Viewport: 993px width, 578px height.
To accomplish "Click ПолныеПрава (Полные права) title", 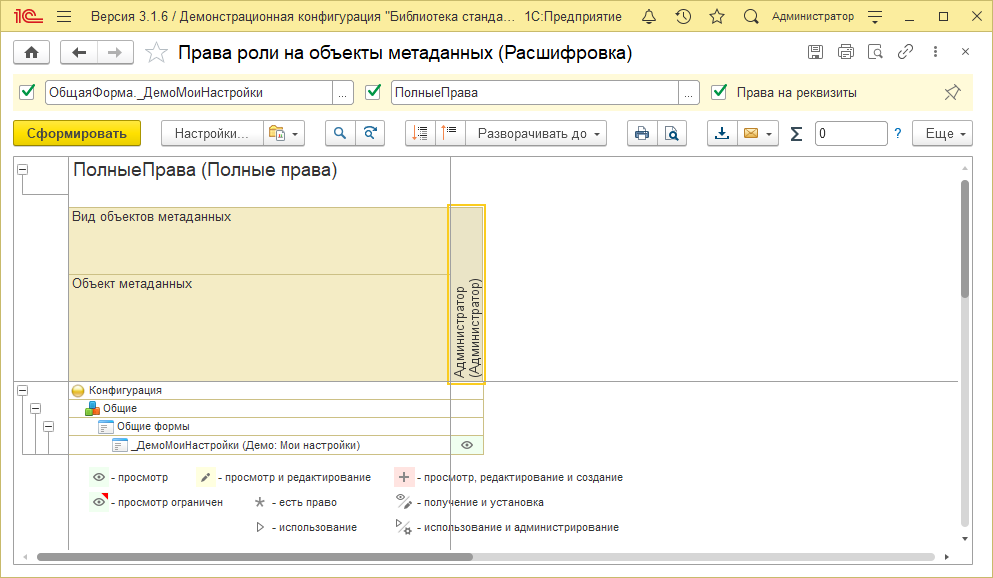I will point(205,170).
